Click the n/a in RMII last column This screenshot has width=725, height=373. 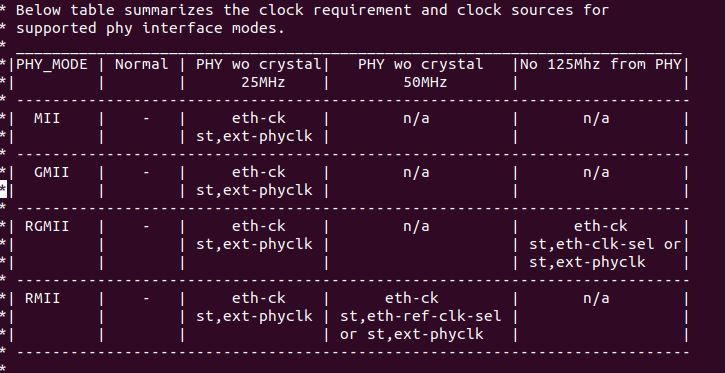[x=596, y=299]
